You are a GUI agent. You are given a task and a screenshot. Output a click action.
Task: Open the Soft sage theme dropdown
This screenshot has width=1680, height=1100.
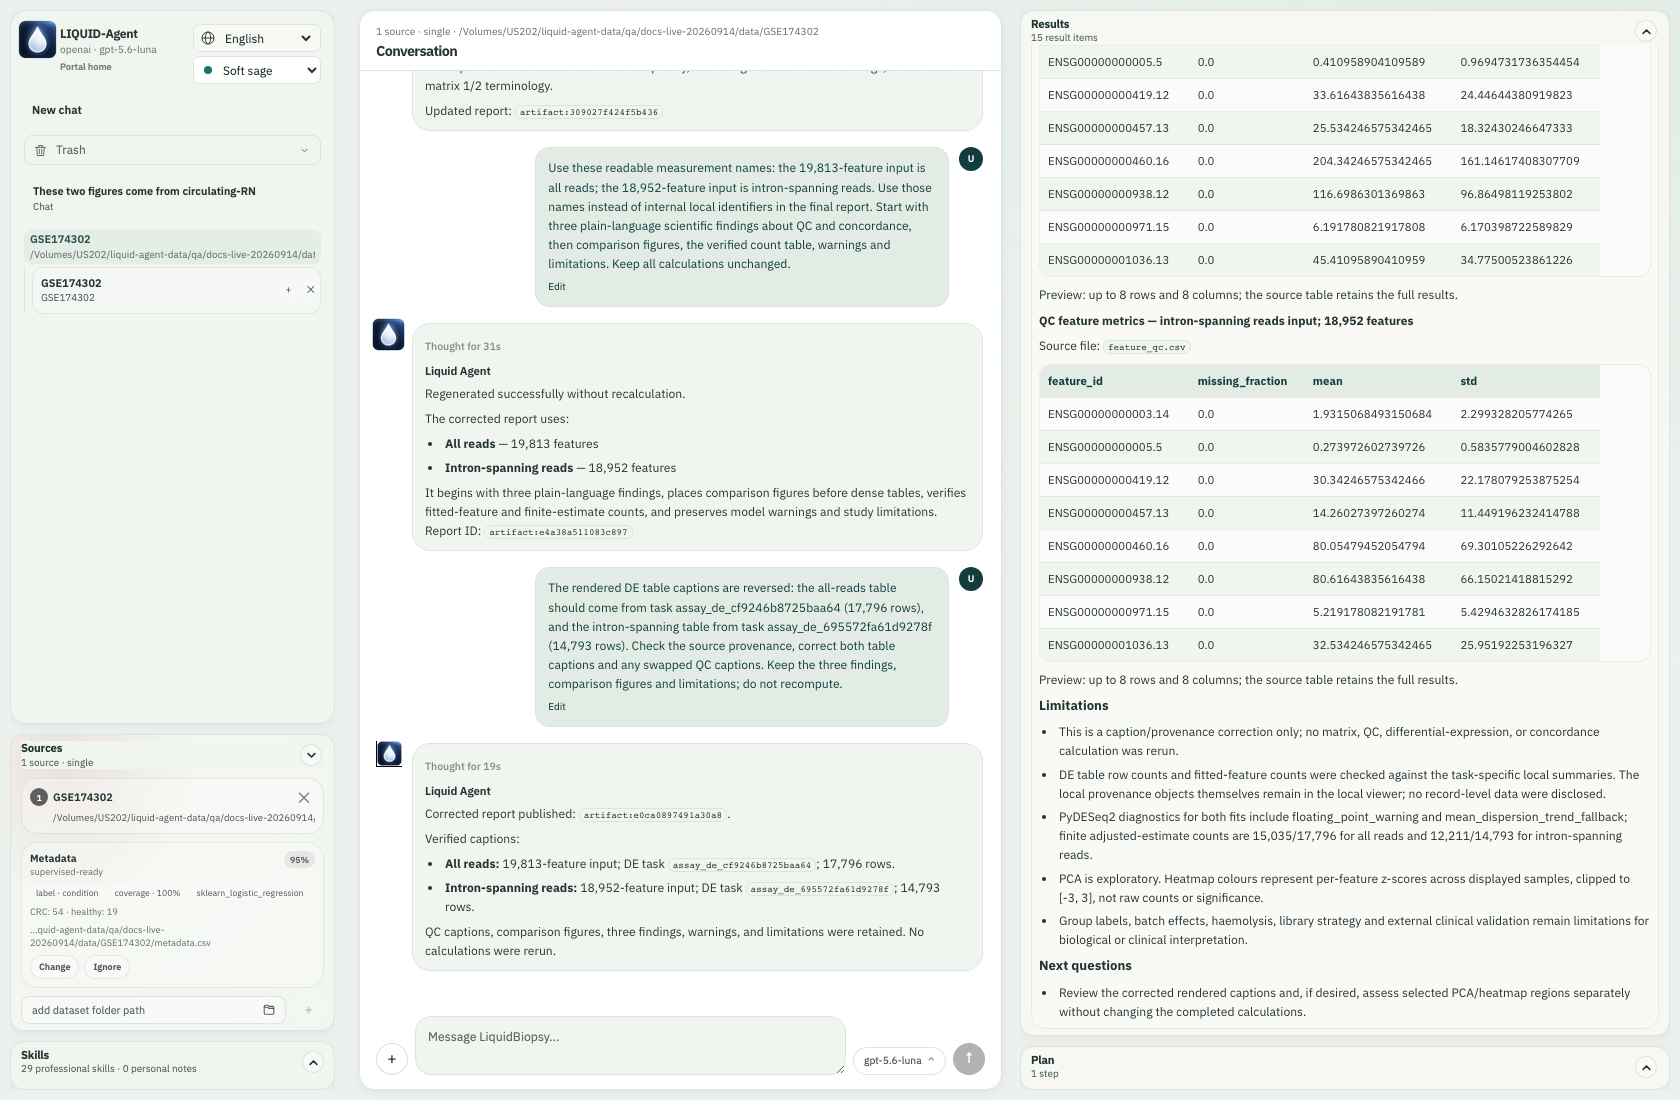point(257,70)
